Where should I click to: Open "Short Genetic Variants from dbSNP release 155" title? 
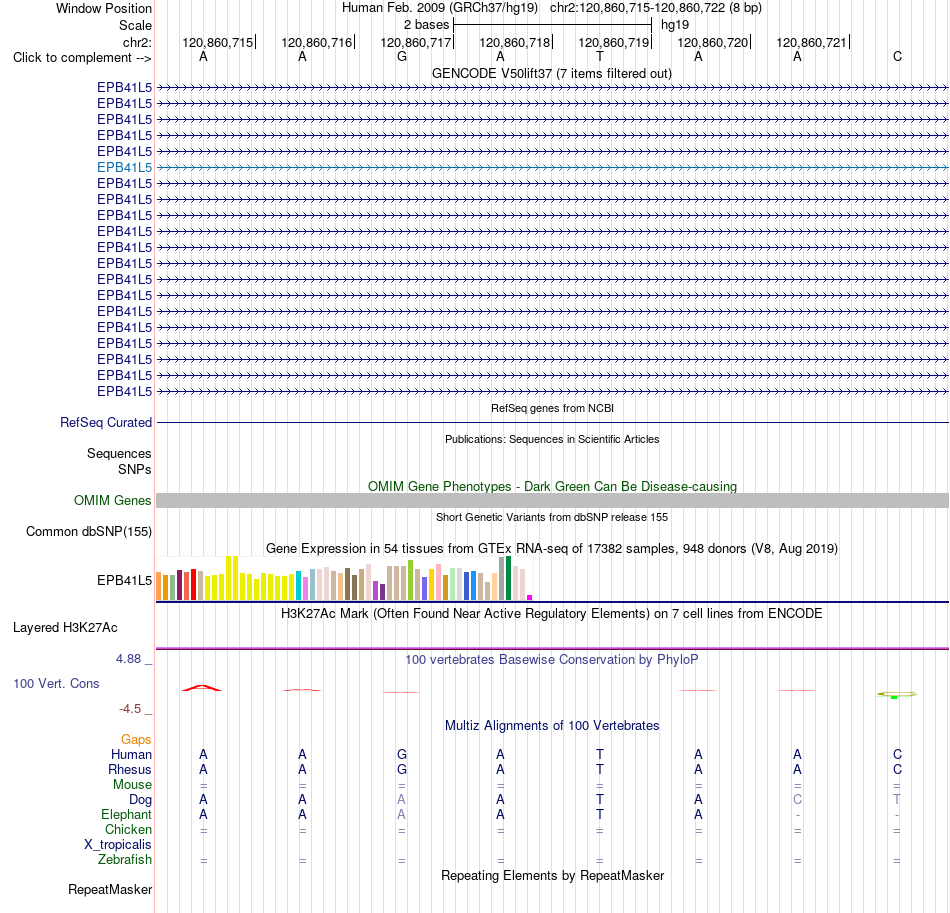click(552, 517)
